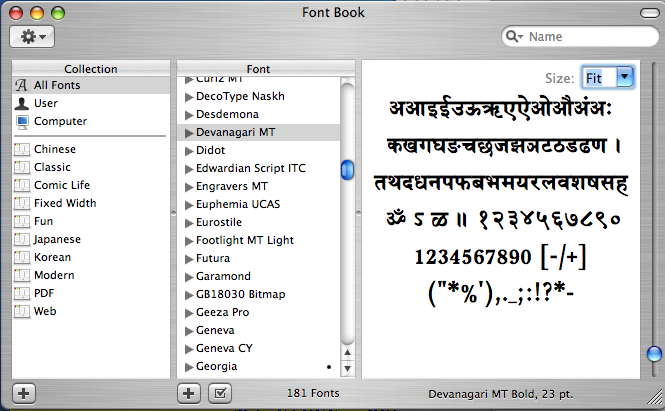Image resolution: width=665 pixels, height=411 pixels.
Task: Open the gear action menu
Action: pos(32,37)
